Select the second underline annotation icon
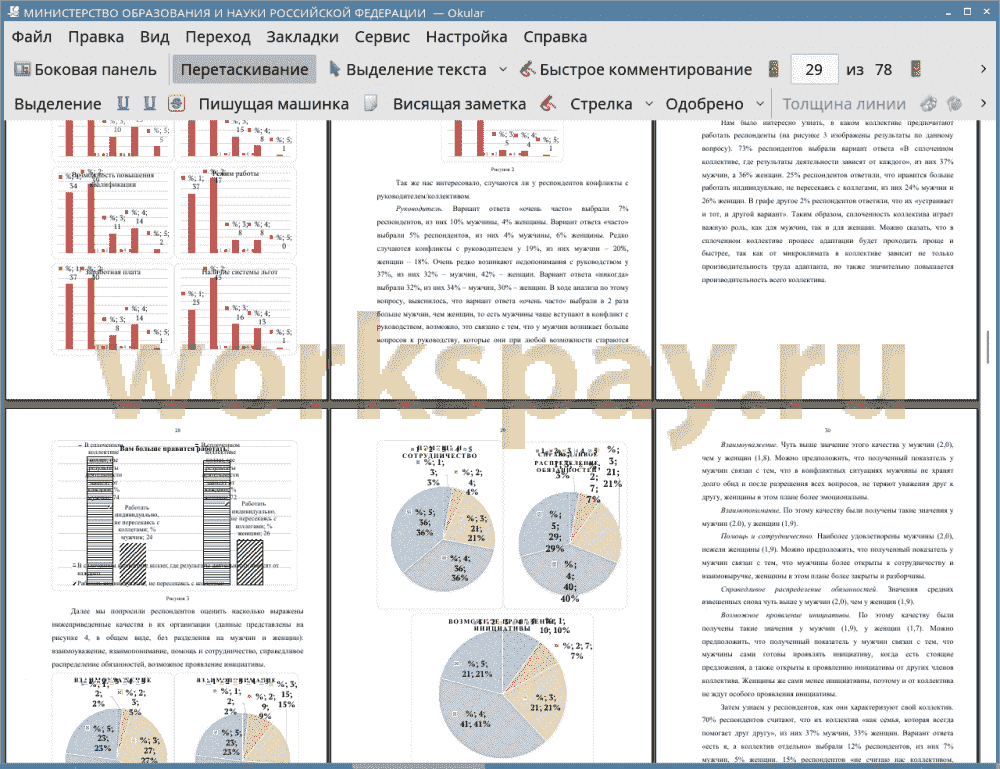1000x769 pixels. click(149, 103)
